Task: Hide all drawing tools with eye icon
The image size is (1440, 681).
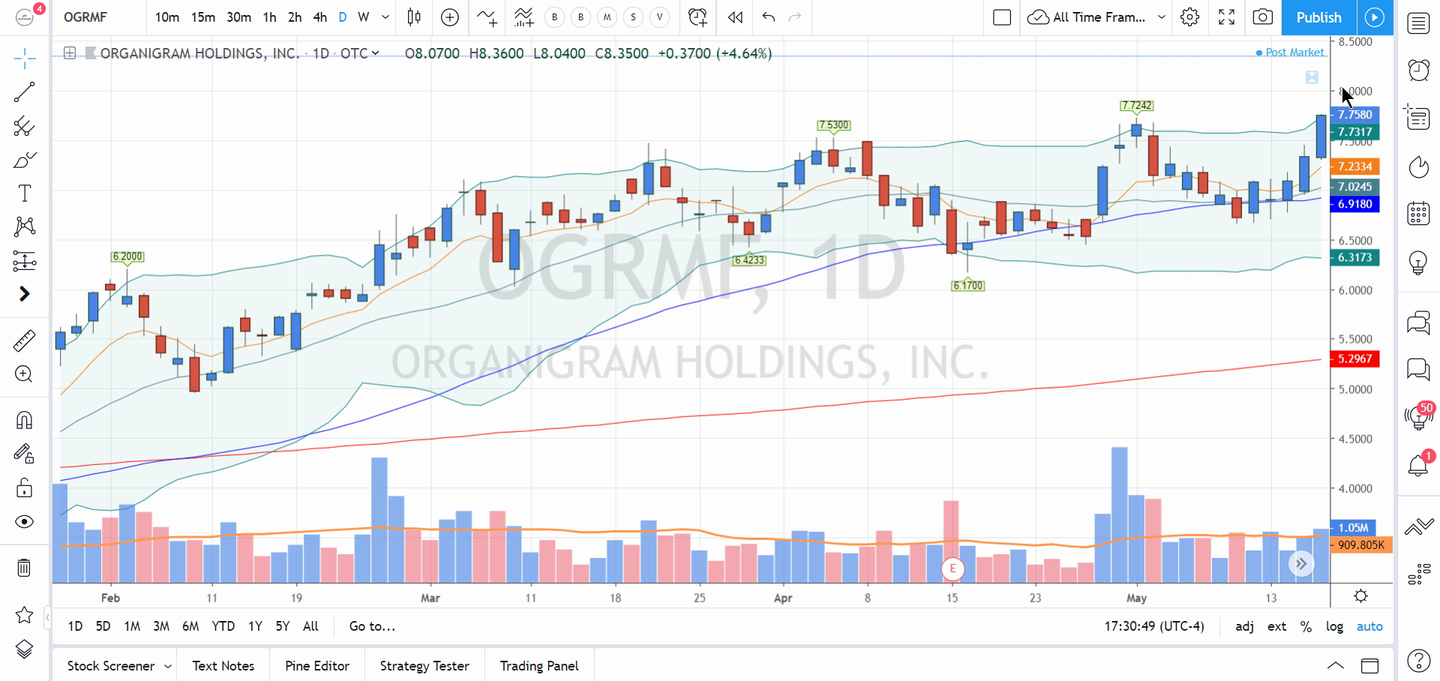Action: (x=24, y=522)
